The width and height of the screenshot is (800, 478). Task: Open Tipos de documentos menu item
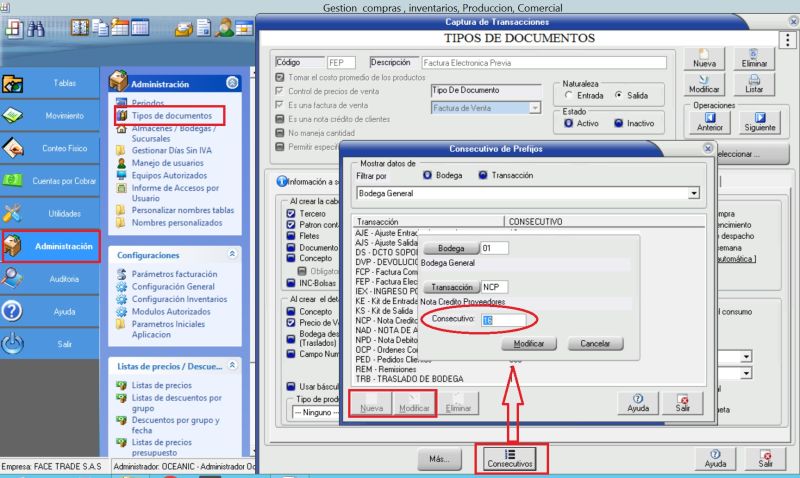point(171,116)
